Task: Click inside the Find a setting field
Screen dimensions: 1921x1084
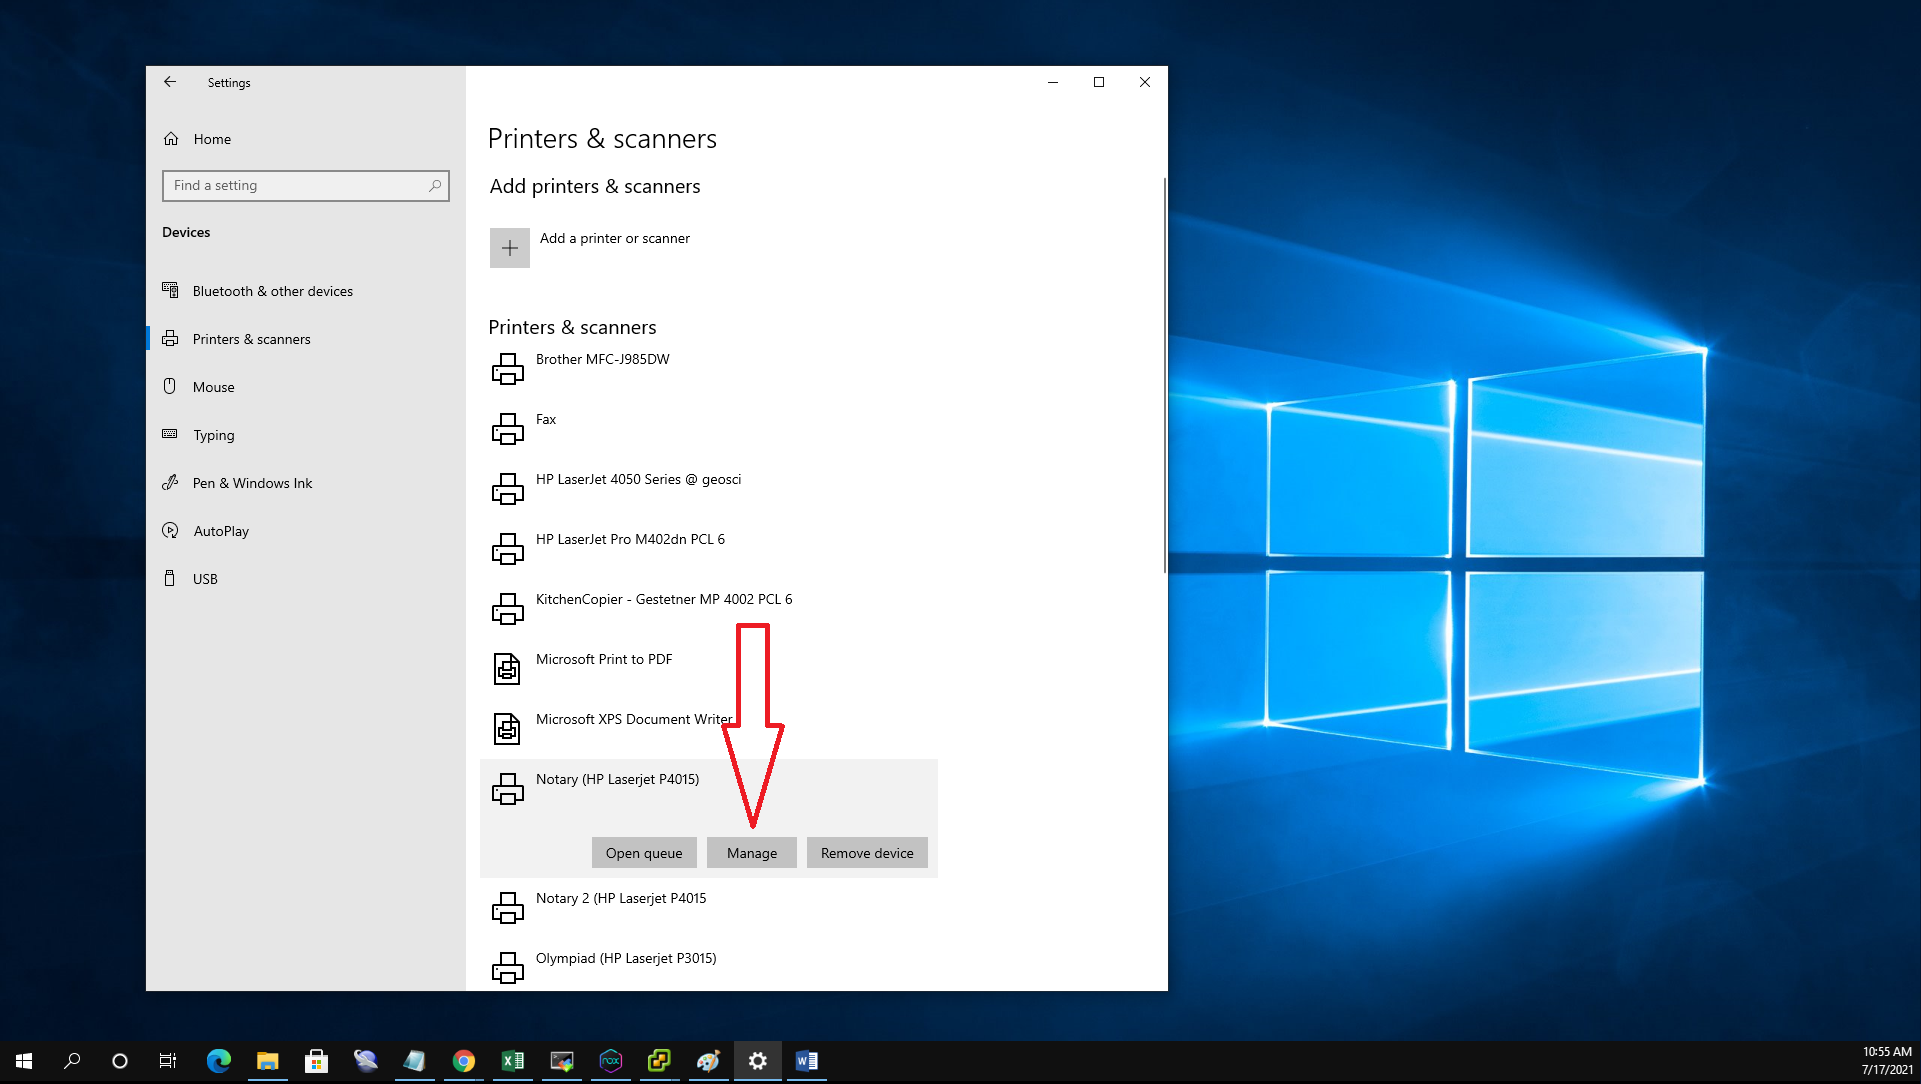Action: pyautogui.click(x=295, y=186)
